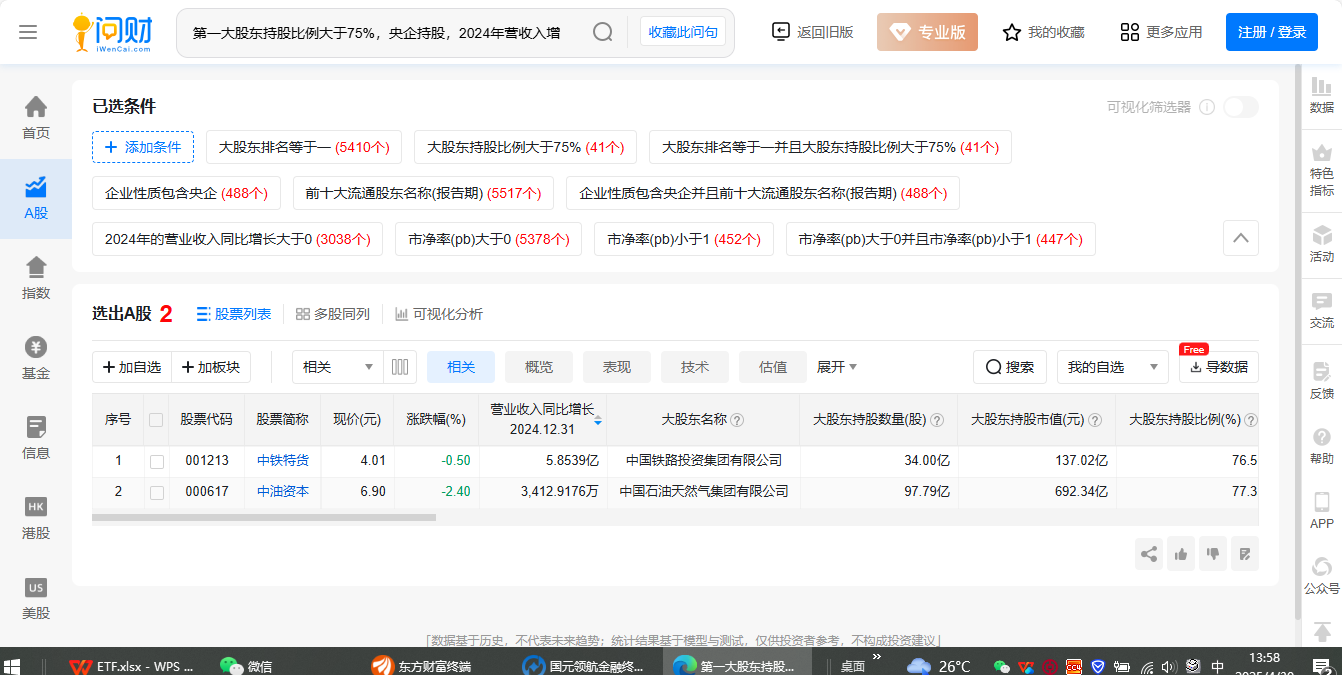
Task: Switch to 可视化分析 view
Action: pyautogui.click(x=439, y=314)
